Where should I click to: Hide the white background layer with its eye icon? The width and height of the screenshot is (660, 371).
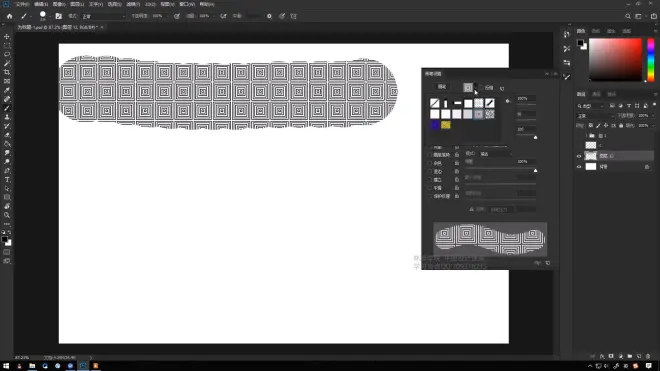click(579, 167)
